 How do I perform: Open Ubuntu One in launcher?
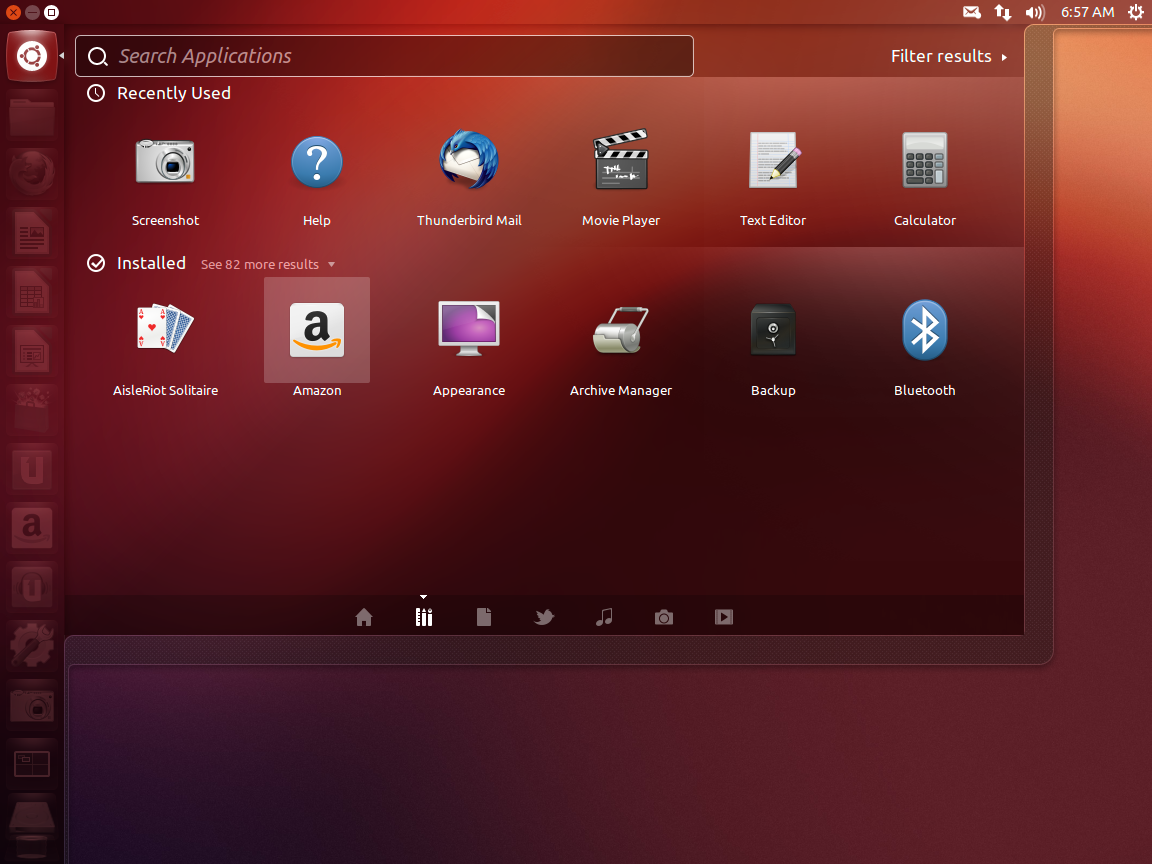tap(32, 469)
